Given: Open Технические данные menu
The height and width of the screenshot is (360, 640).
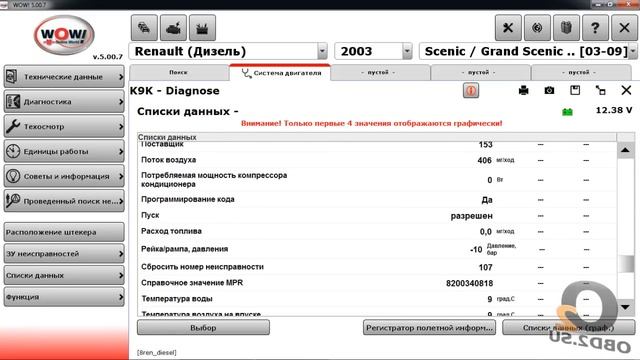Looking at the screenshot, I should click(x=64, y=77).
